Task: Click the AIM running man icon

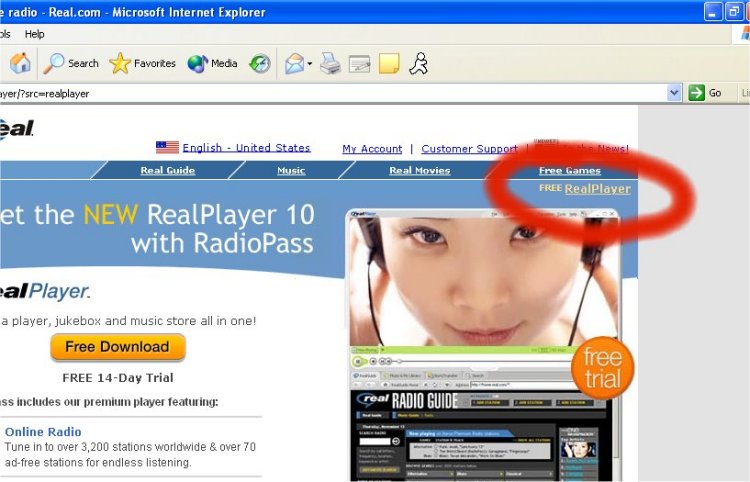Action: [x=419, y=63]
